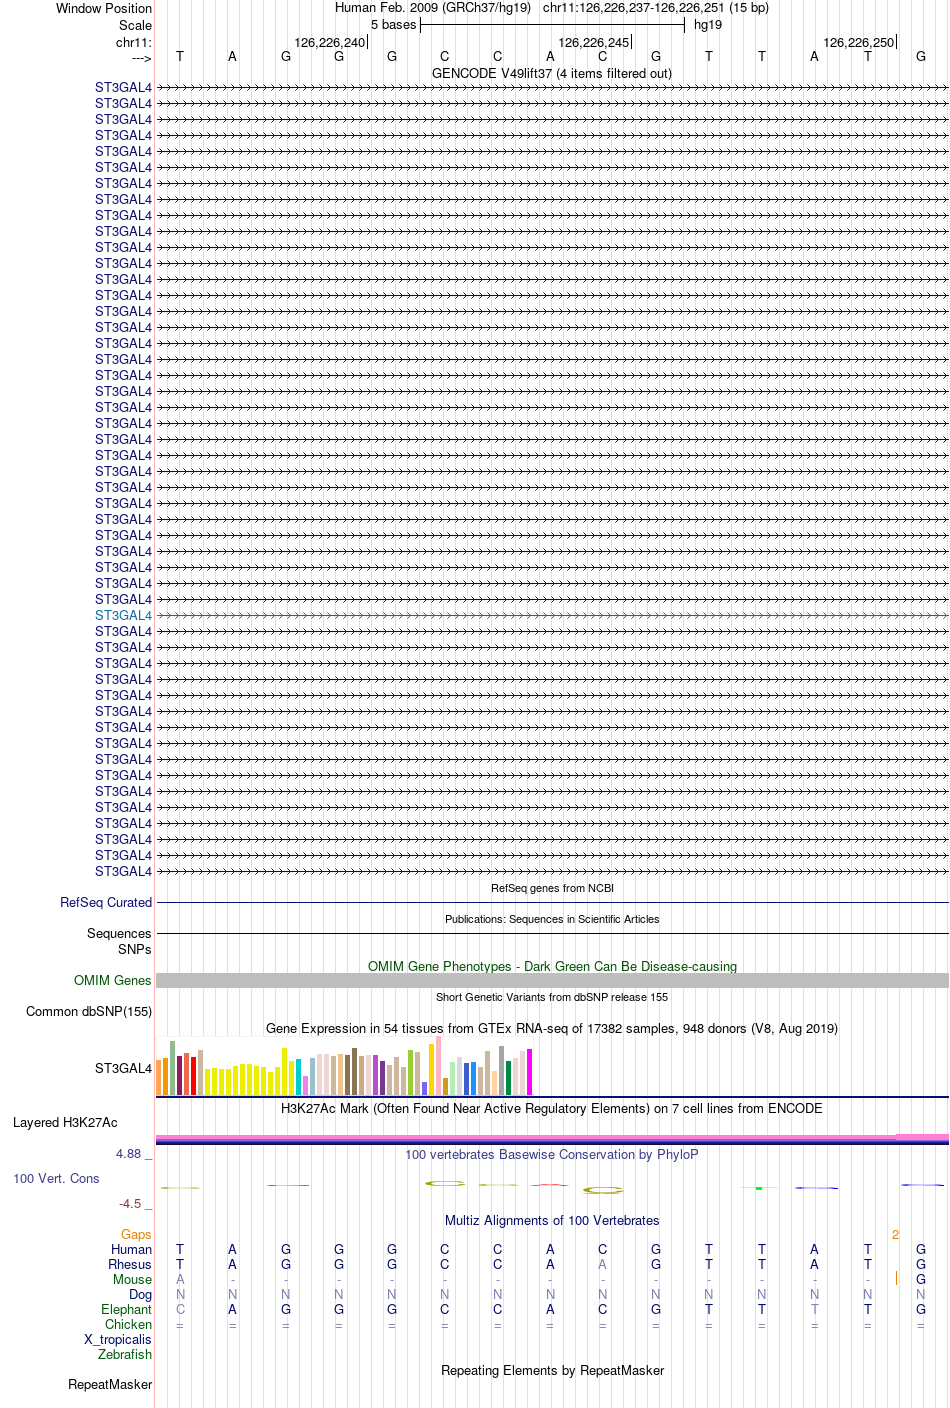950x1408 pixels.
Task: Click the Human Feb. 2009 (GRCh37/hg19) title
Action: point(433,8)
